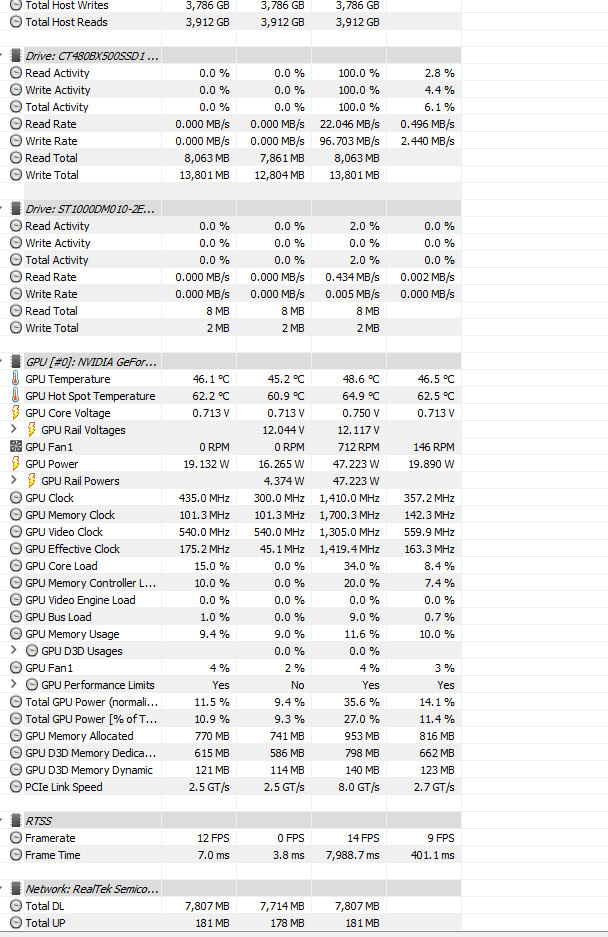Click the GPU Core Voltage lightning icon

16,413
